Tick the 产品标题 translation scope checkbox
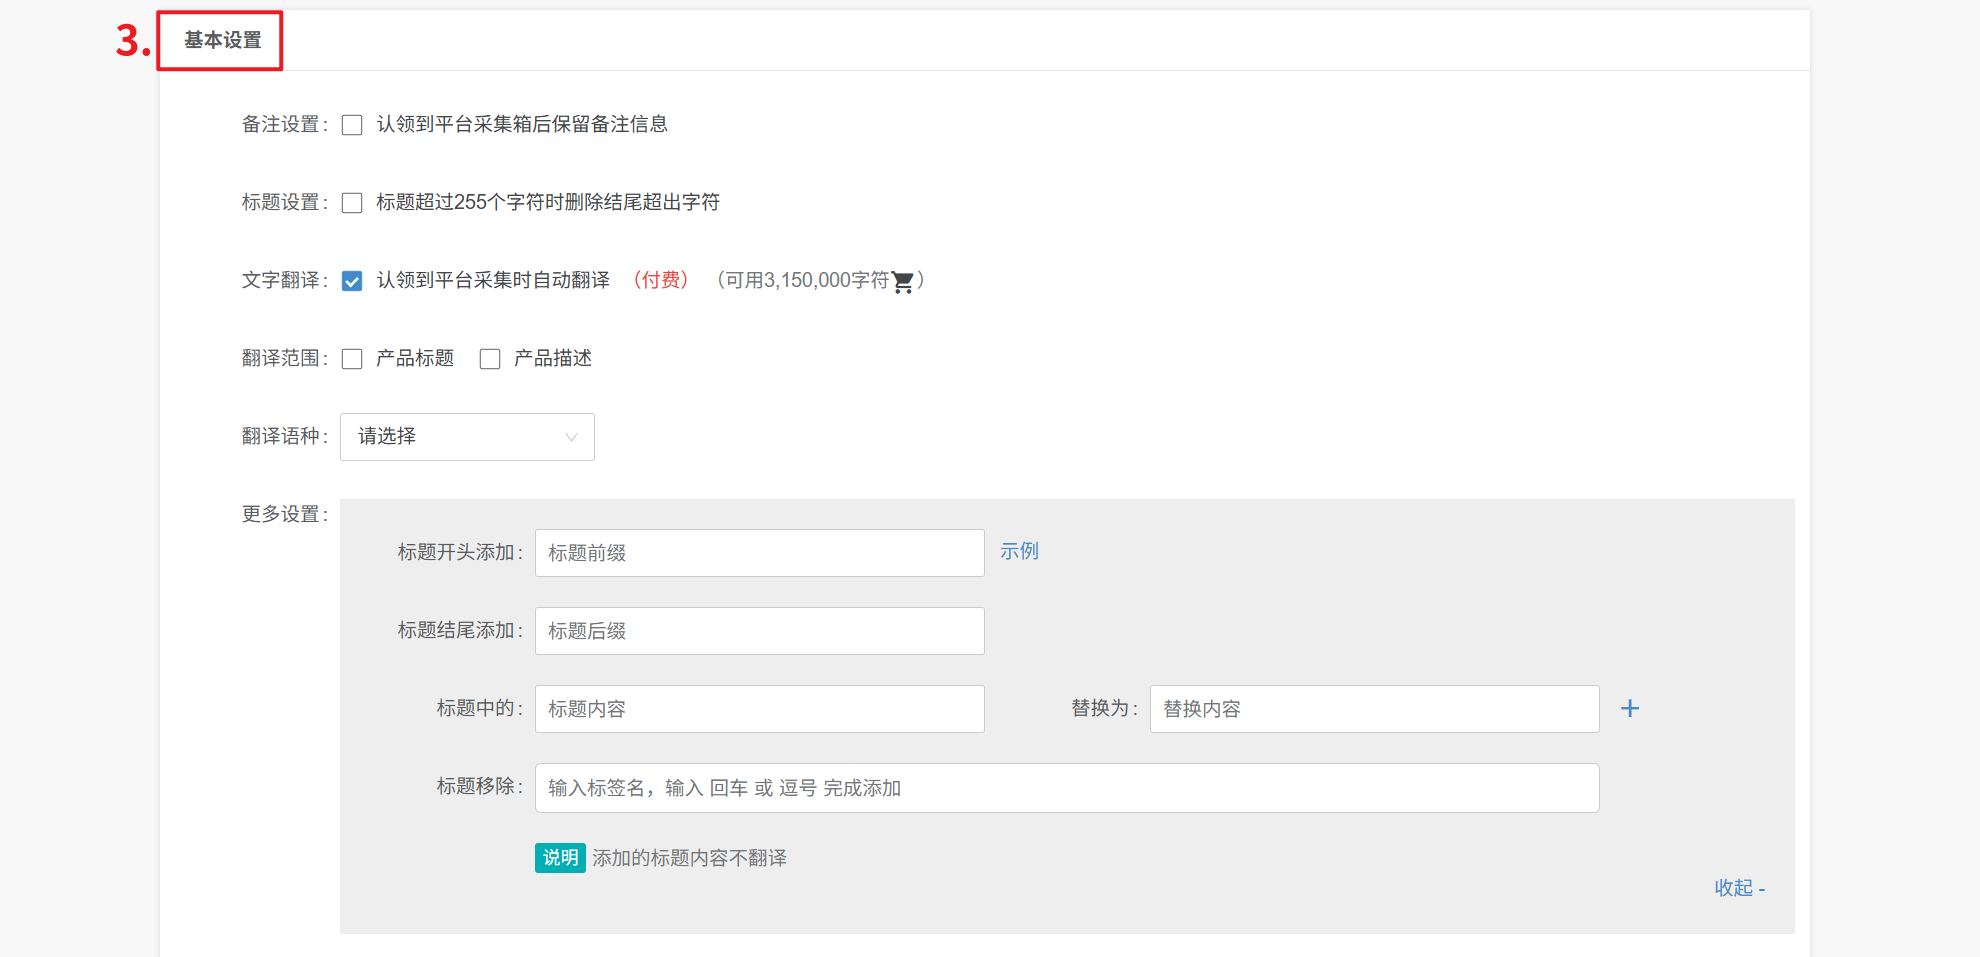This screenshot has height=957, width=1980. click(x=352, y=359)
